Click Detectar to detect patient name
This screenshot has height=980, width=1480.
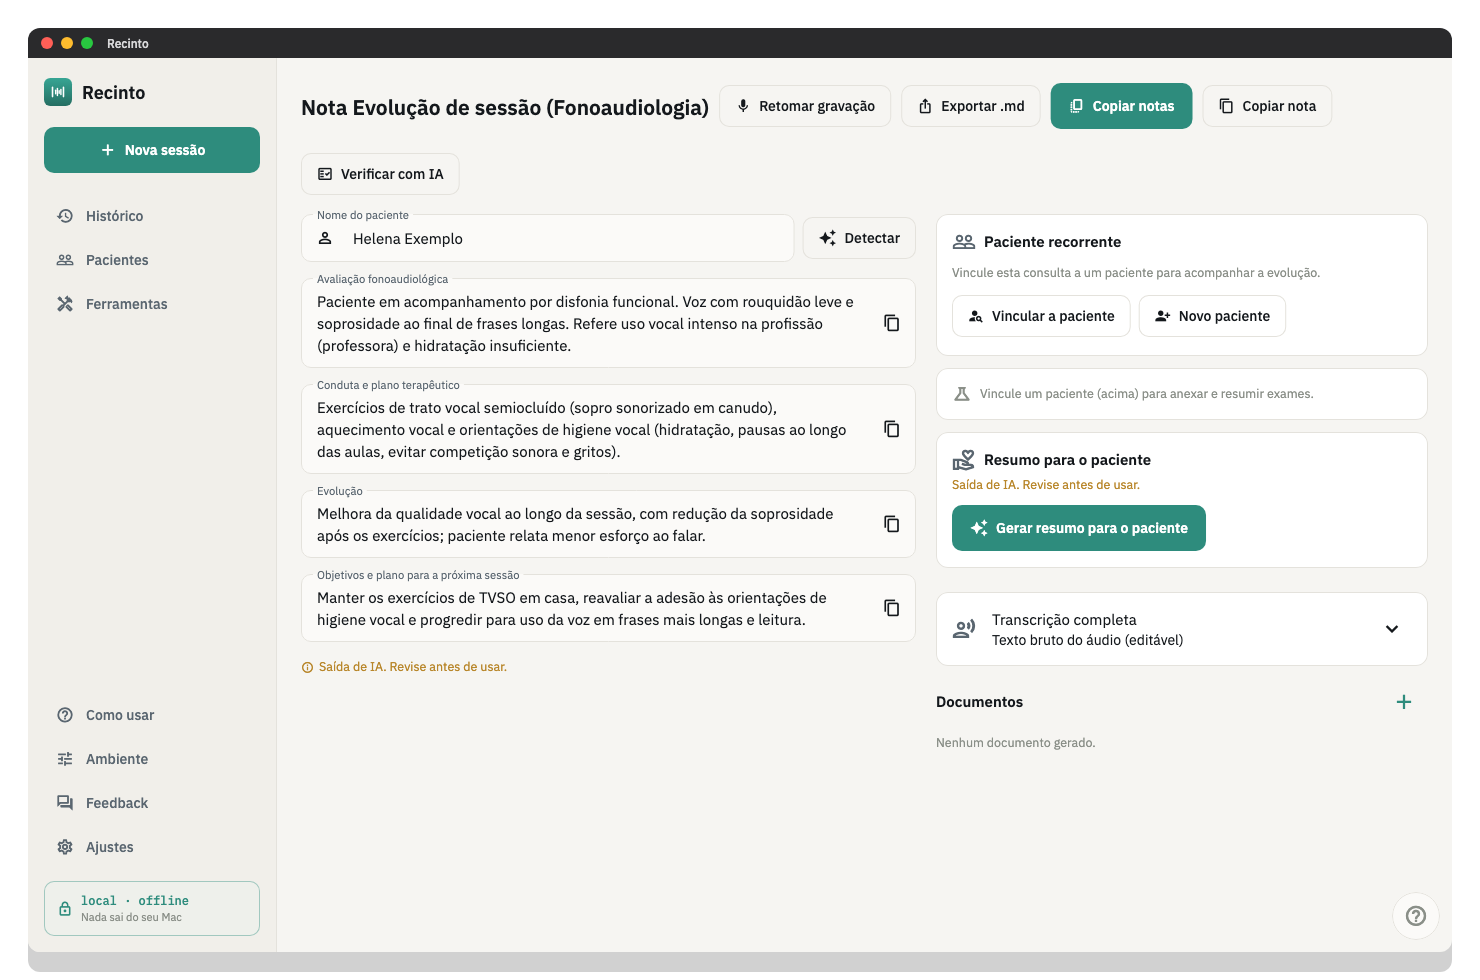pyautogui.click(x=859, y=238)
